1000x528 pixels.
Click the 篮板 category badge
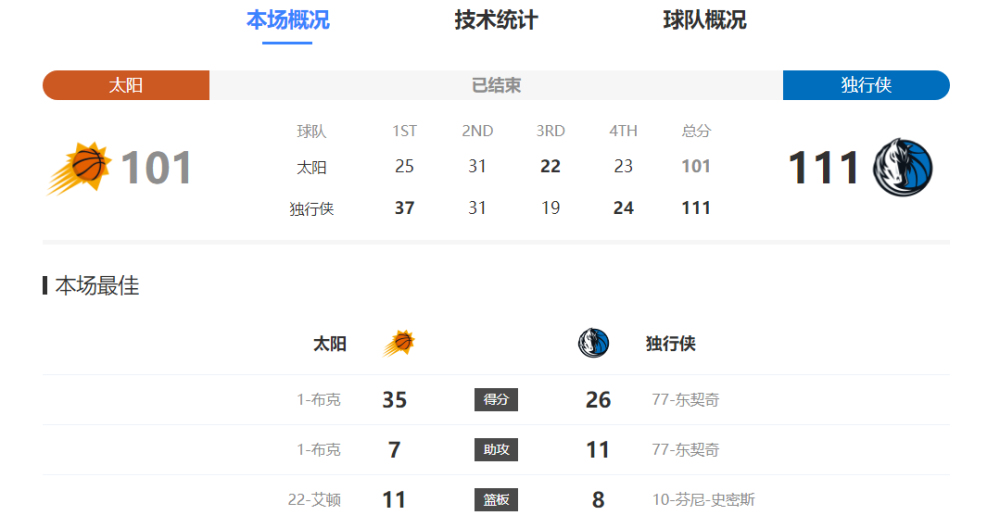496,499
